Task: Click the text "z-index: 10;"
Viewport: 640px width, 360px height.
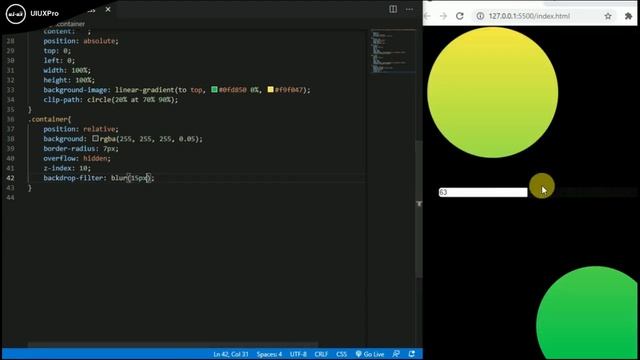Action: [x=67, y=168]
